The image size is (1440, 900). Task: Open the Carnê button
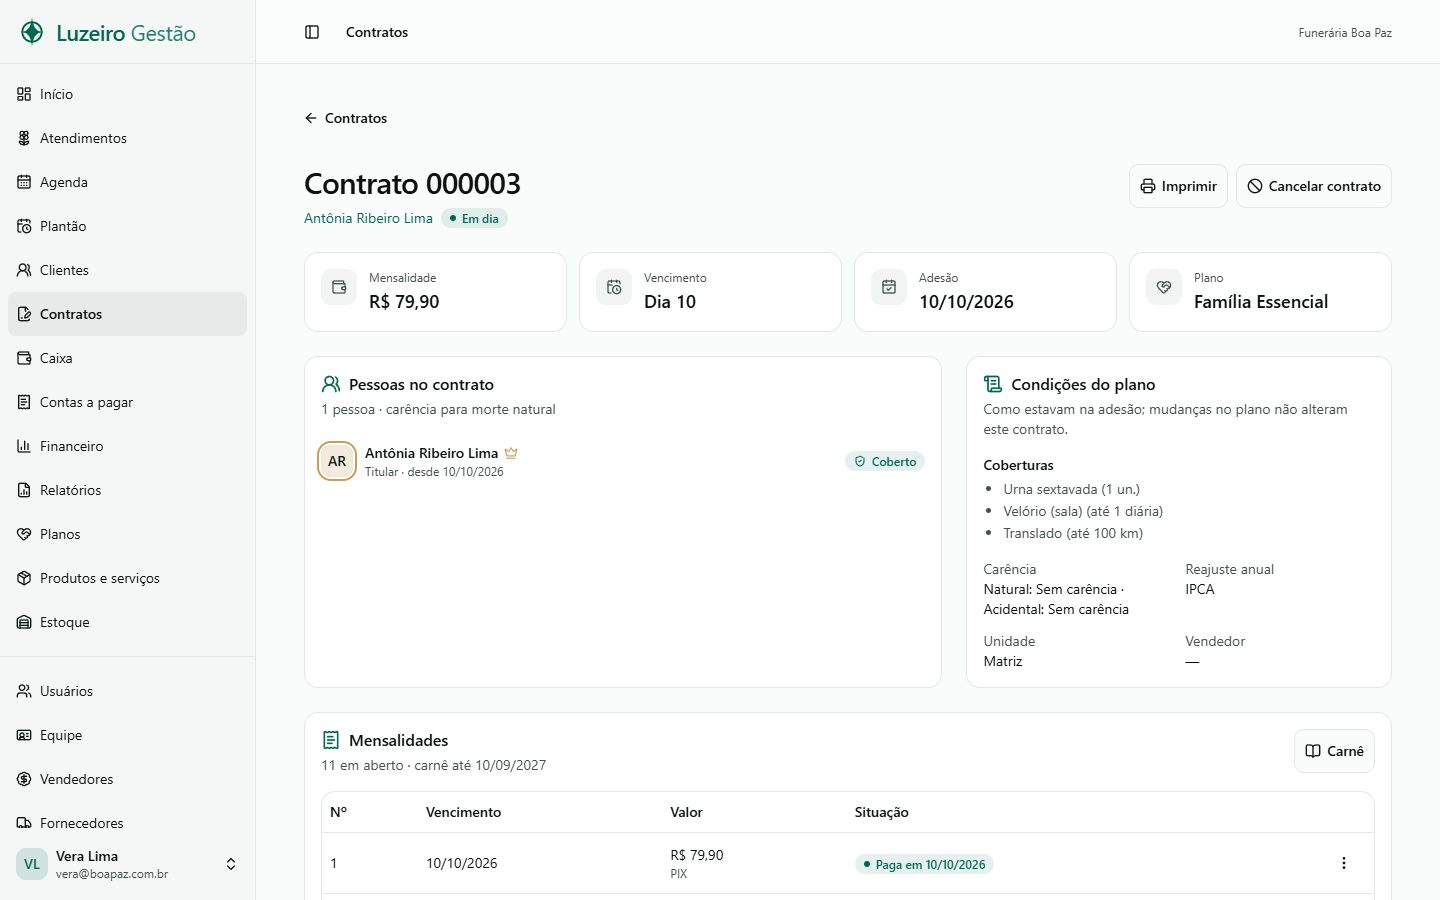[x=1334, y=751]
